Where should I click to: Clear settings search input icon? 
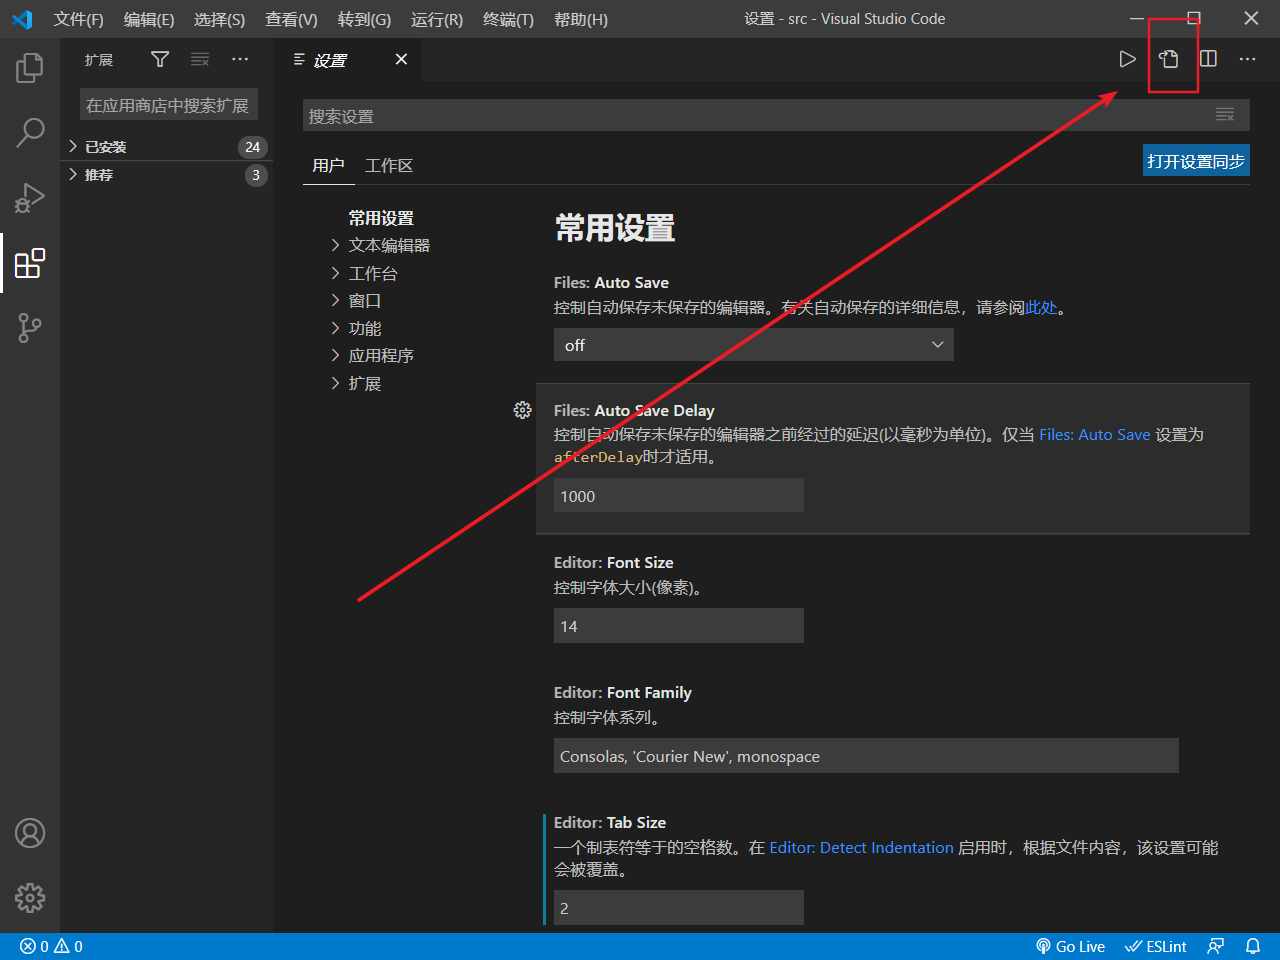point(1225,115)
